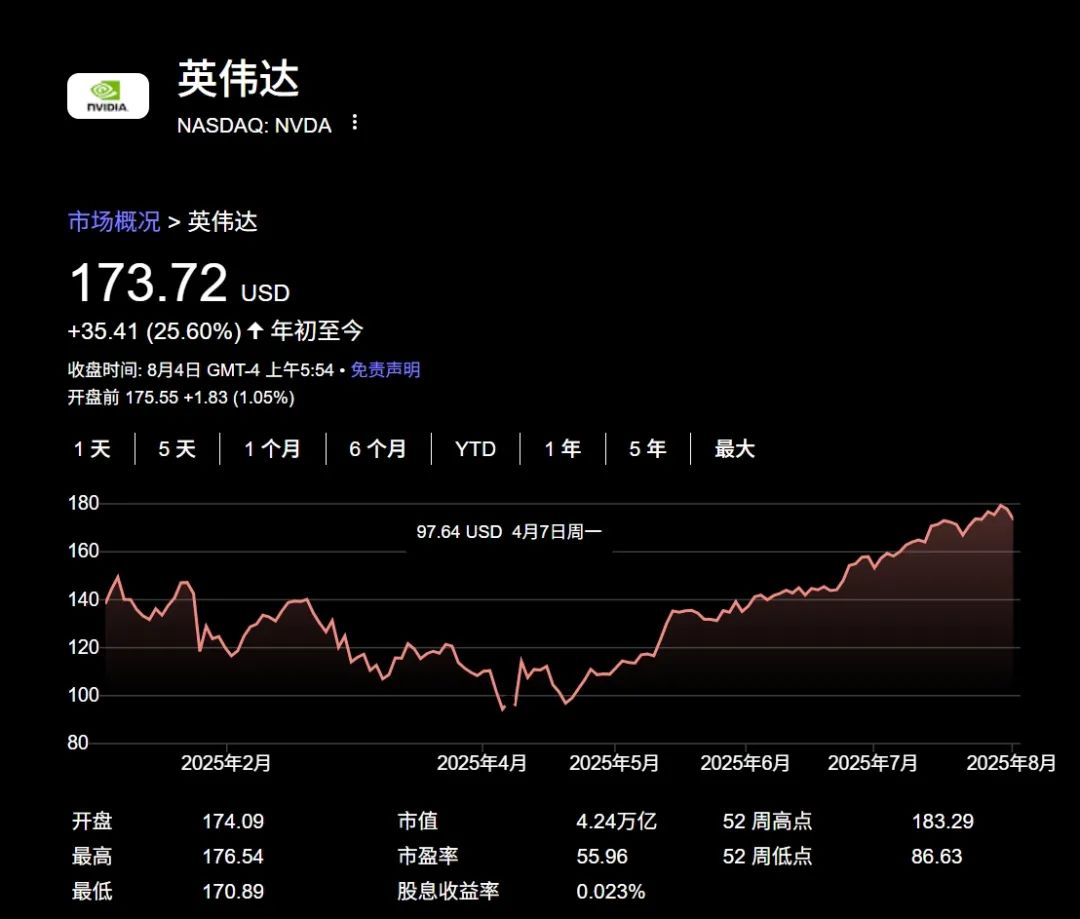Switch to the 6个月 chart view
This screenshot has width=1080, height=919.
pos(377,450)
